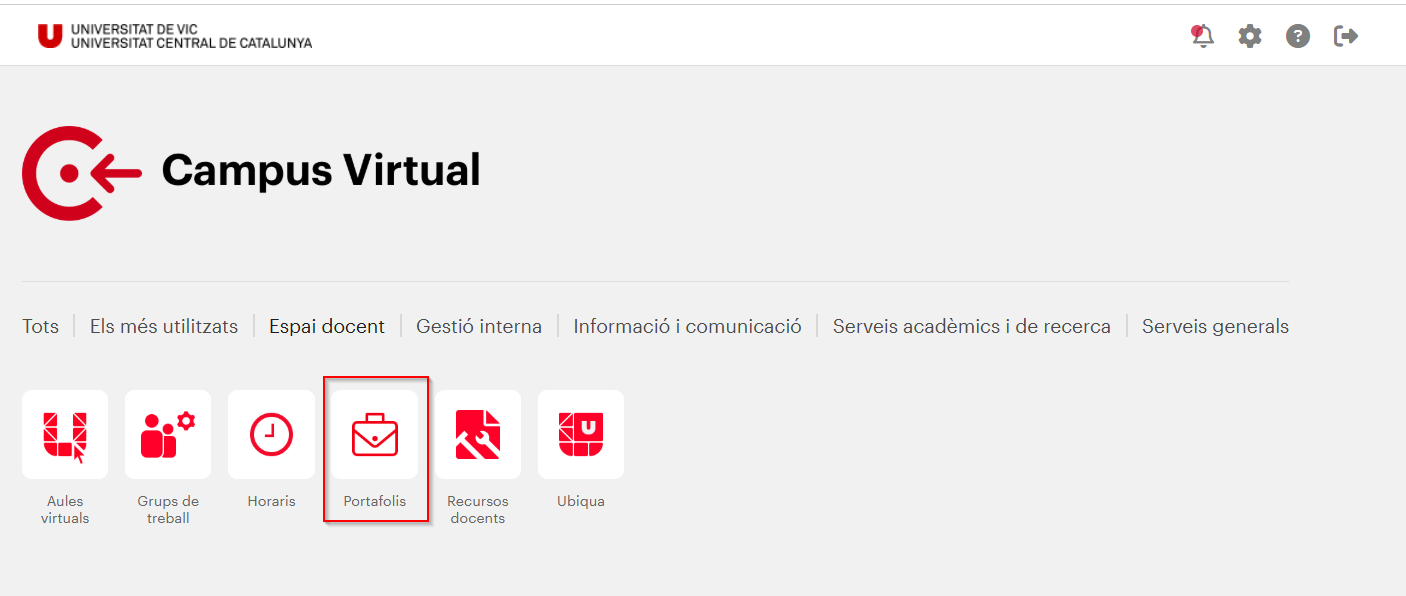The height and width of the screenshot is (596, 1406).
Task: Click the help question mark icon
Action: pos(1298,37)
